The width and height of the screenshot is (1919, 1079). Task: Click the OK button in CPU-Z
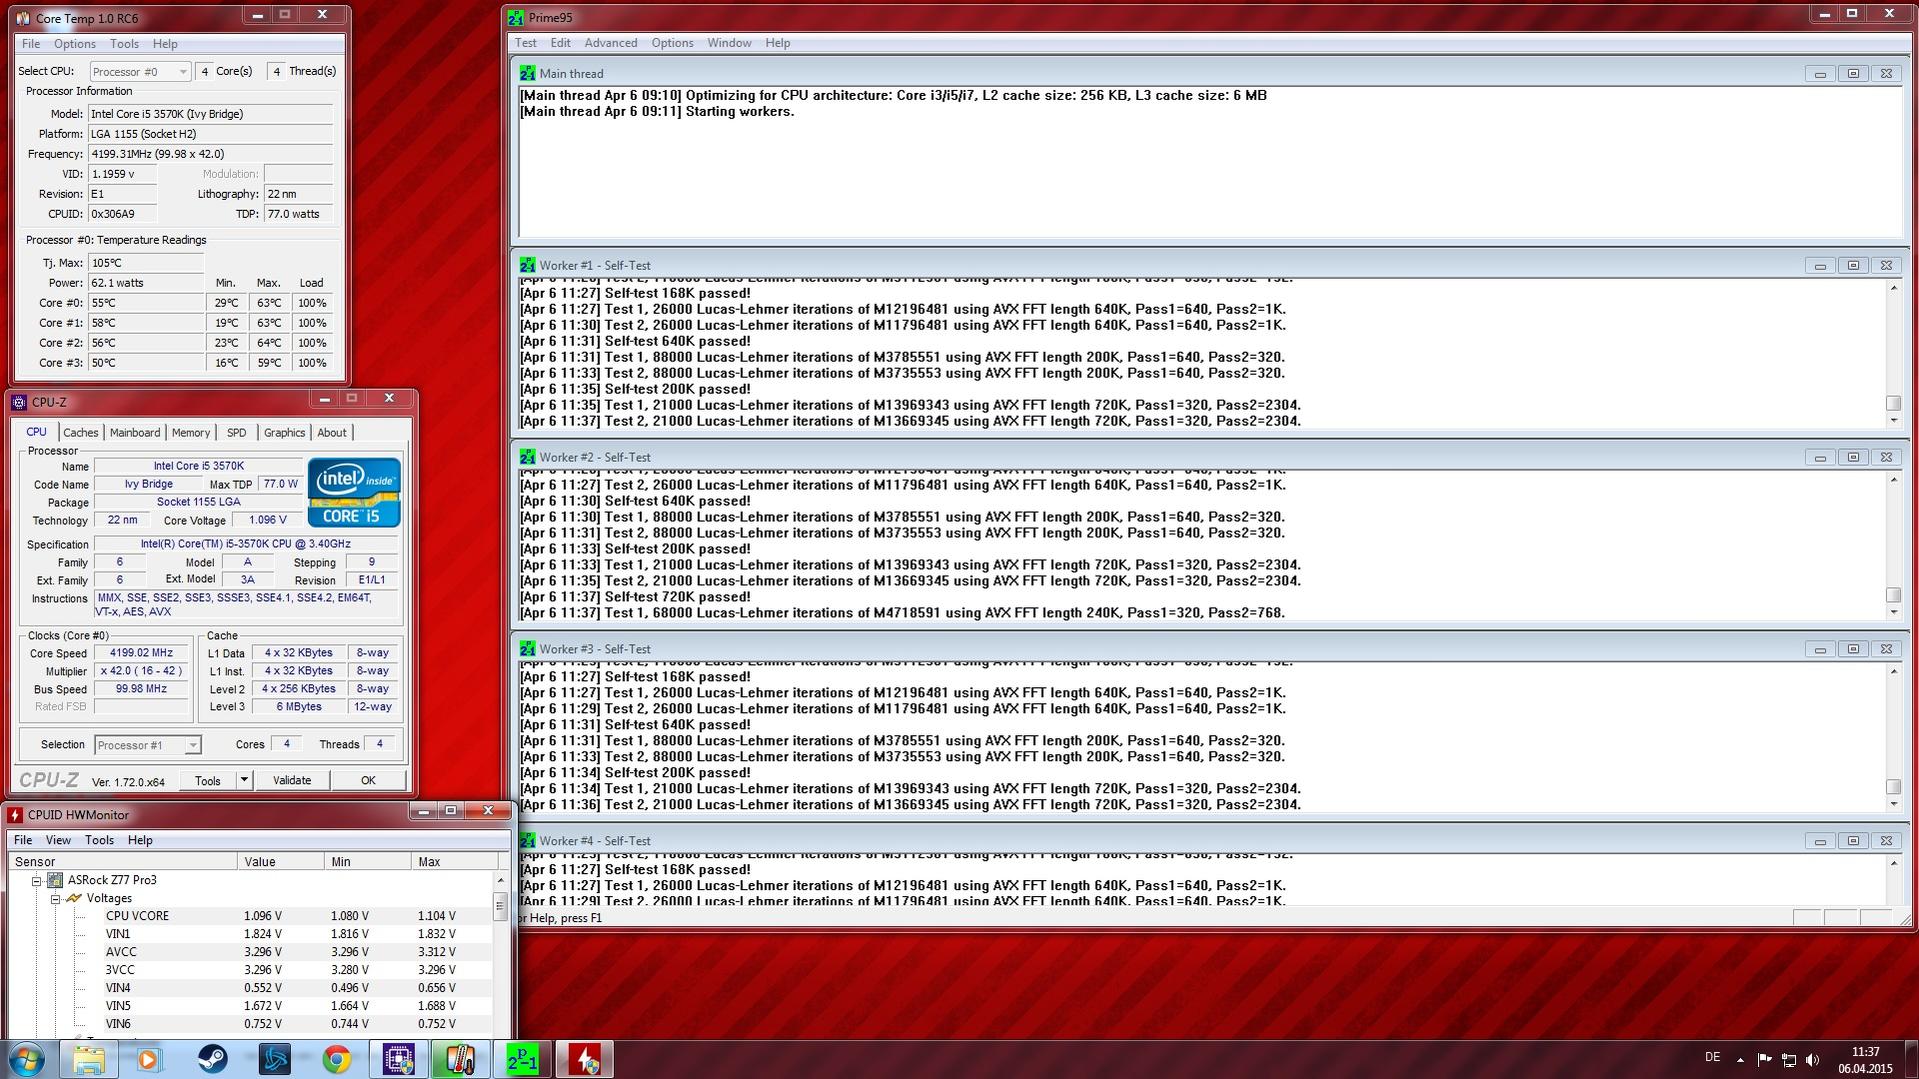click(368, 780)
